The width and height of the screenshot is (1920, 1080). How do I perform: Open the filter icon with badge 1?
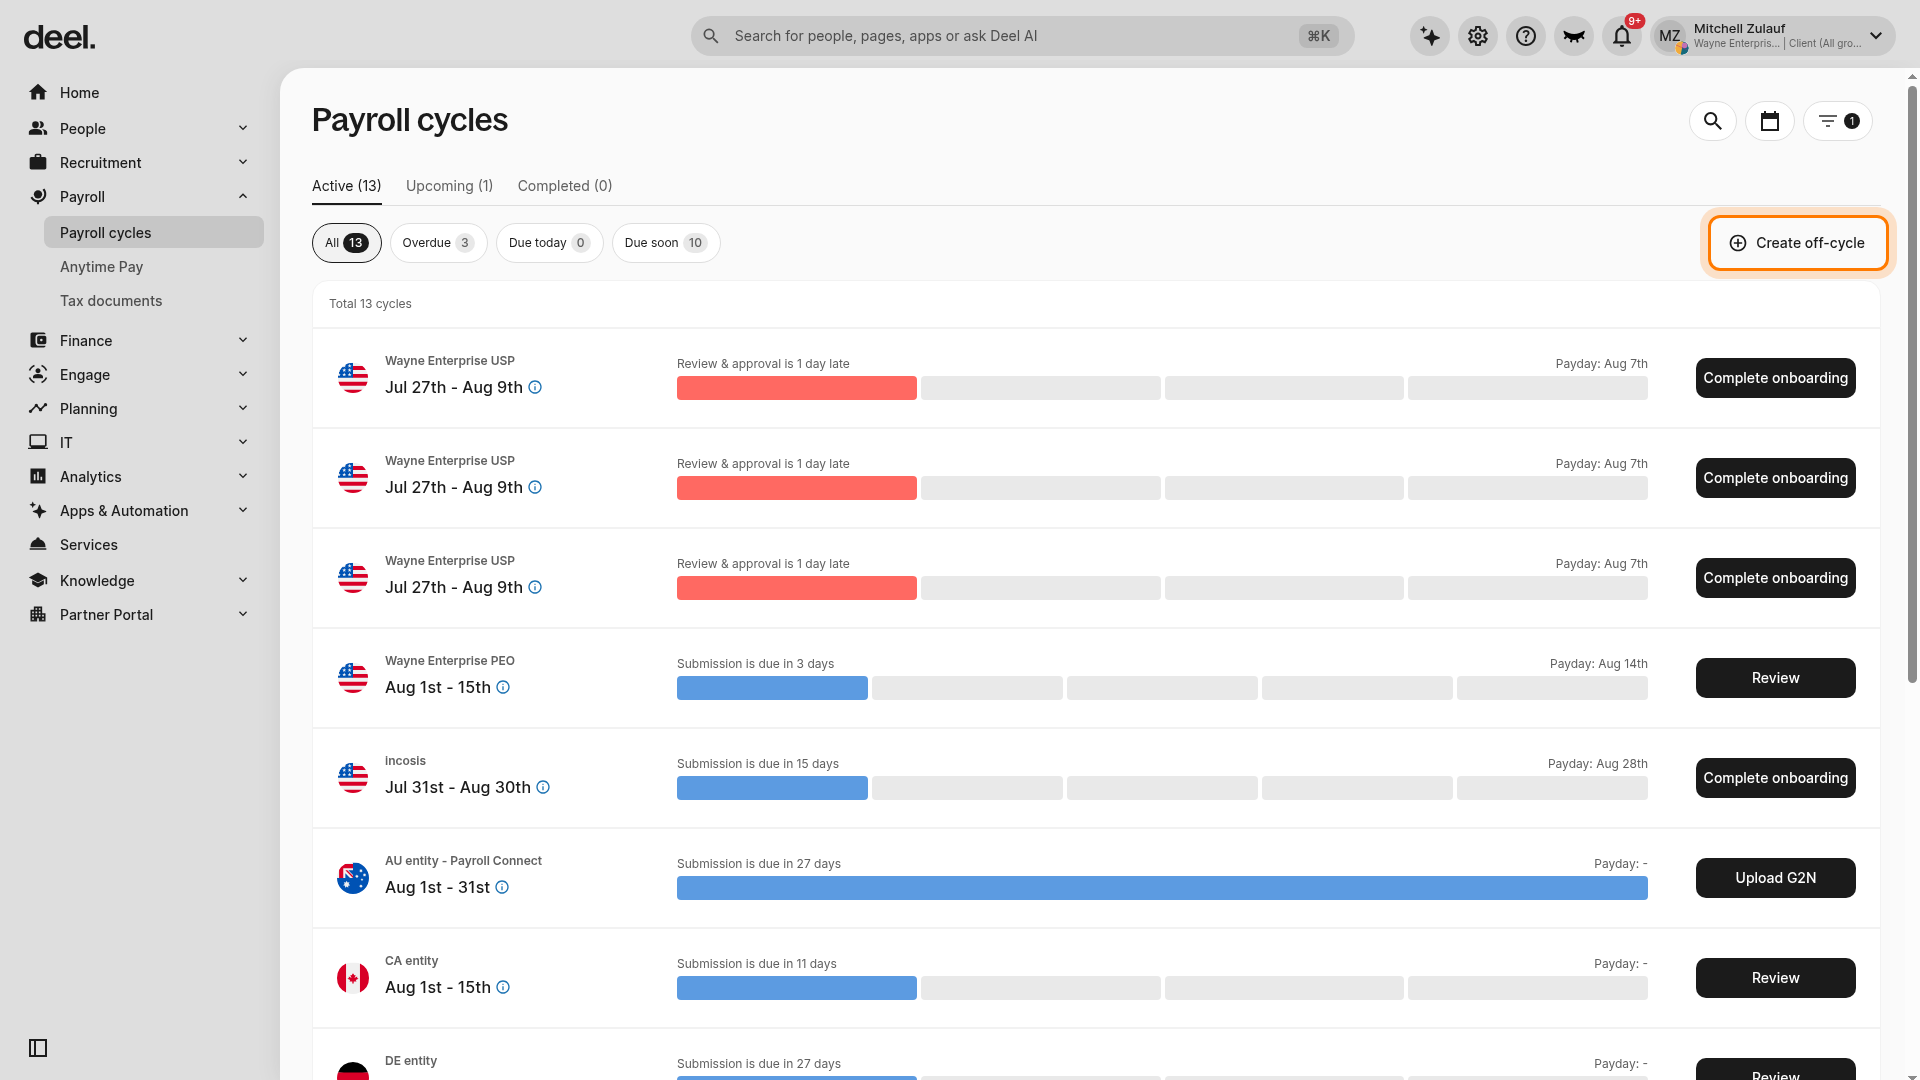[x=1838, y=121]
